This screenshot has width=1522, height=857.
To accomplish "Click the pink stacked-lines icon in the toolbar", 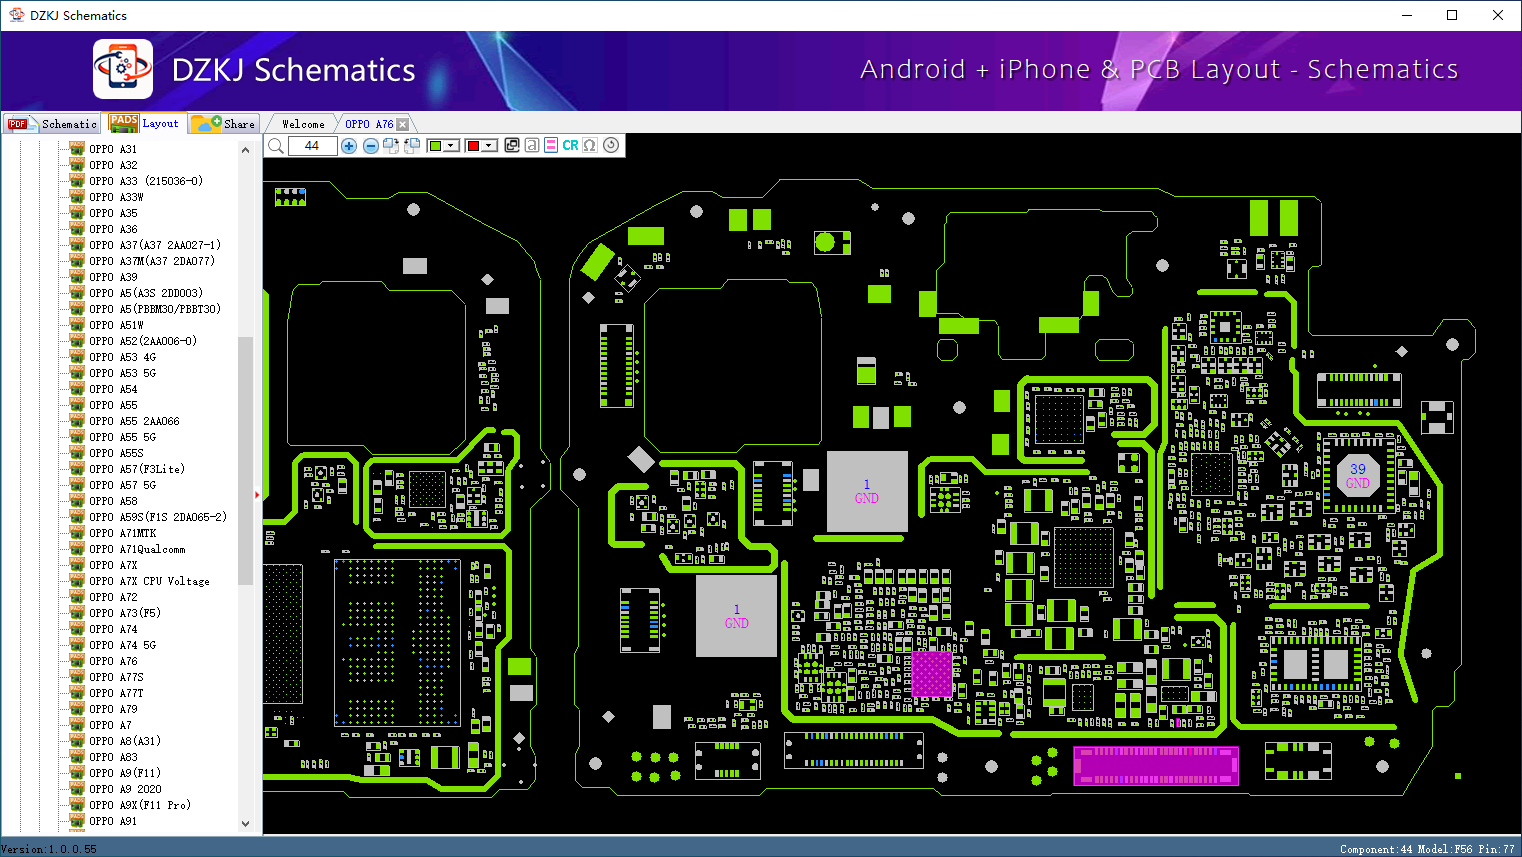I will click(x=551, y=145).
